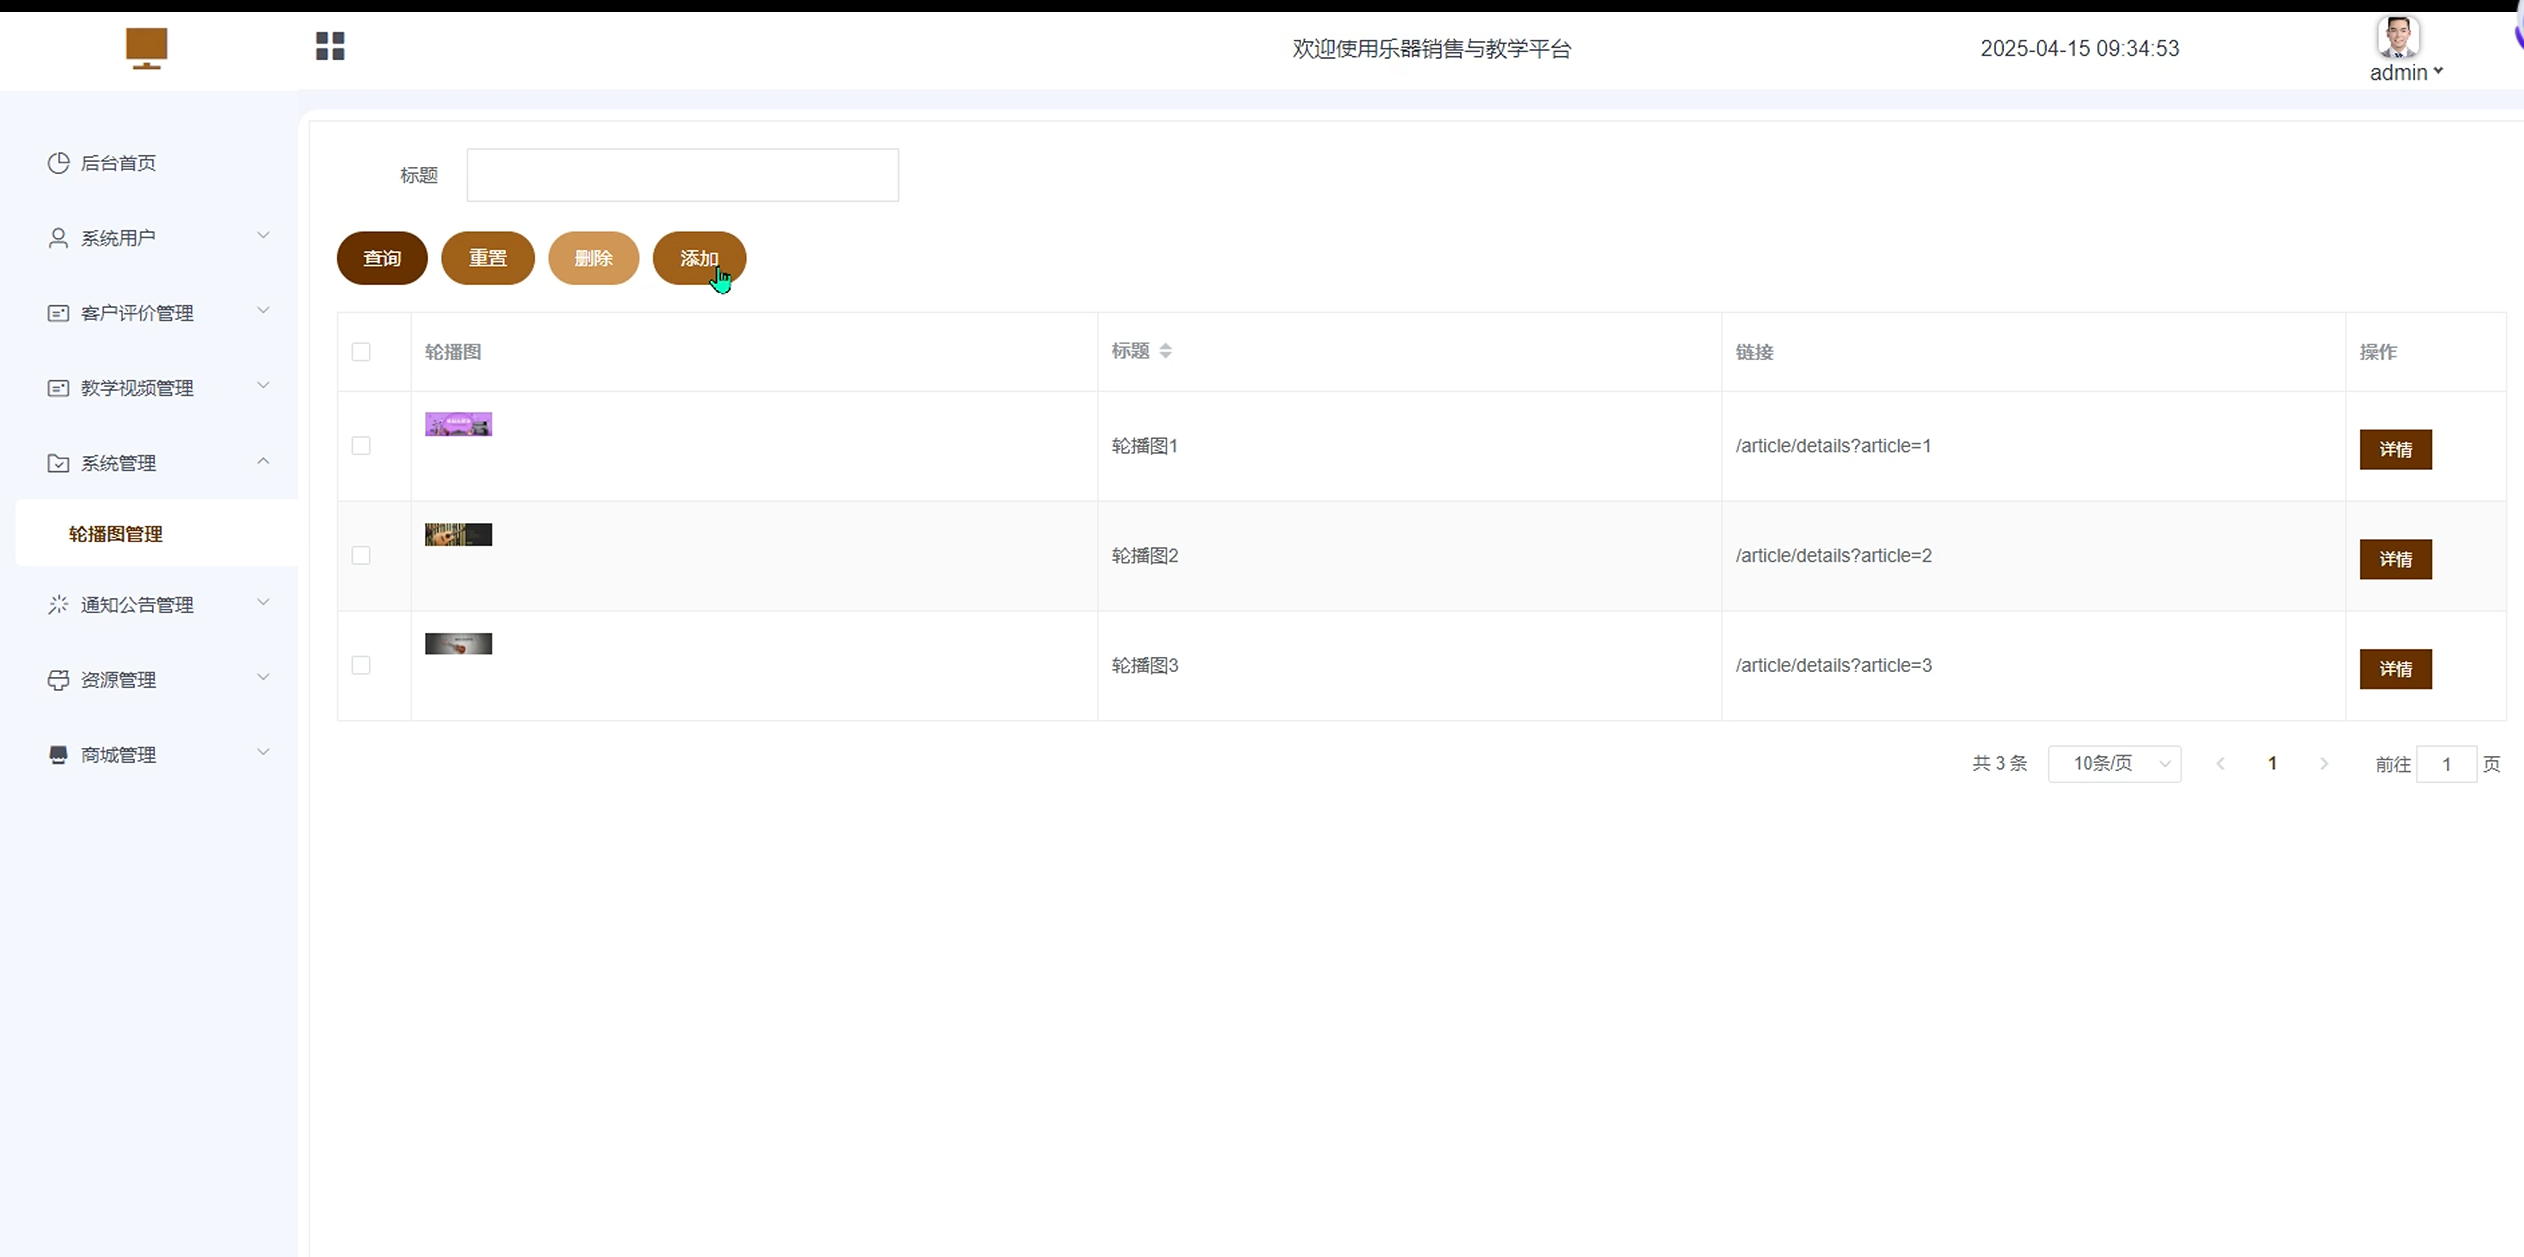2524x1257 pixels.
Task: Sort table by 标题 column arrows
Action: (x=1165, y=351)
